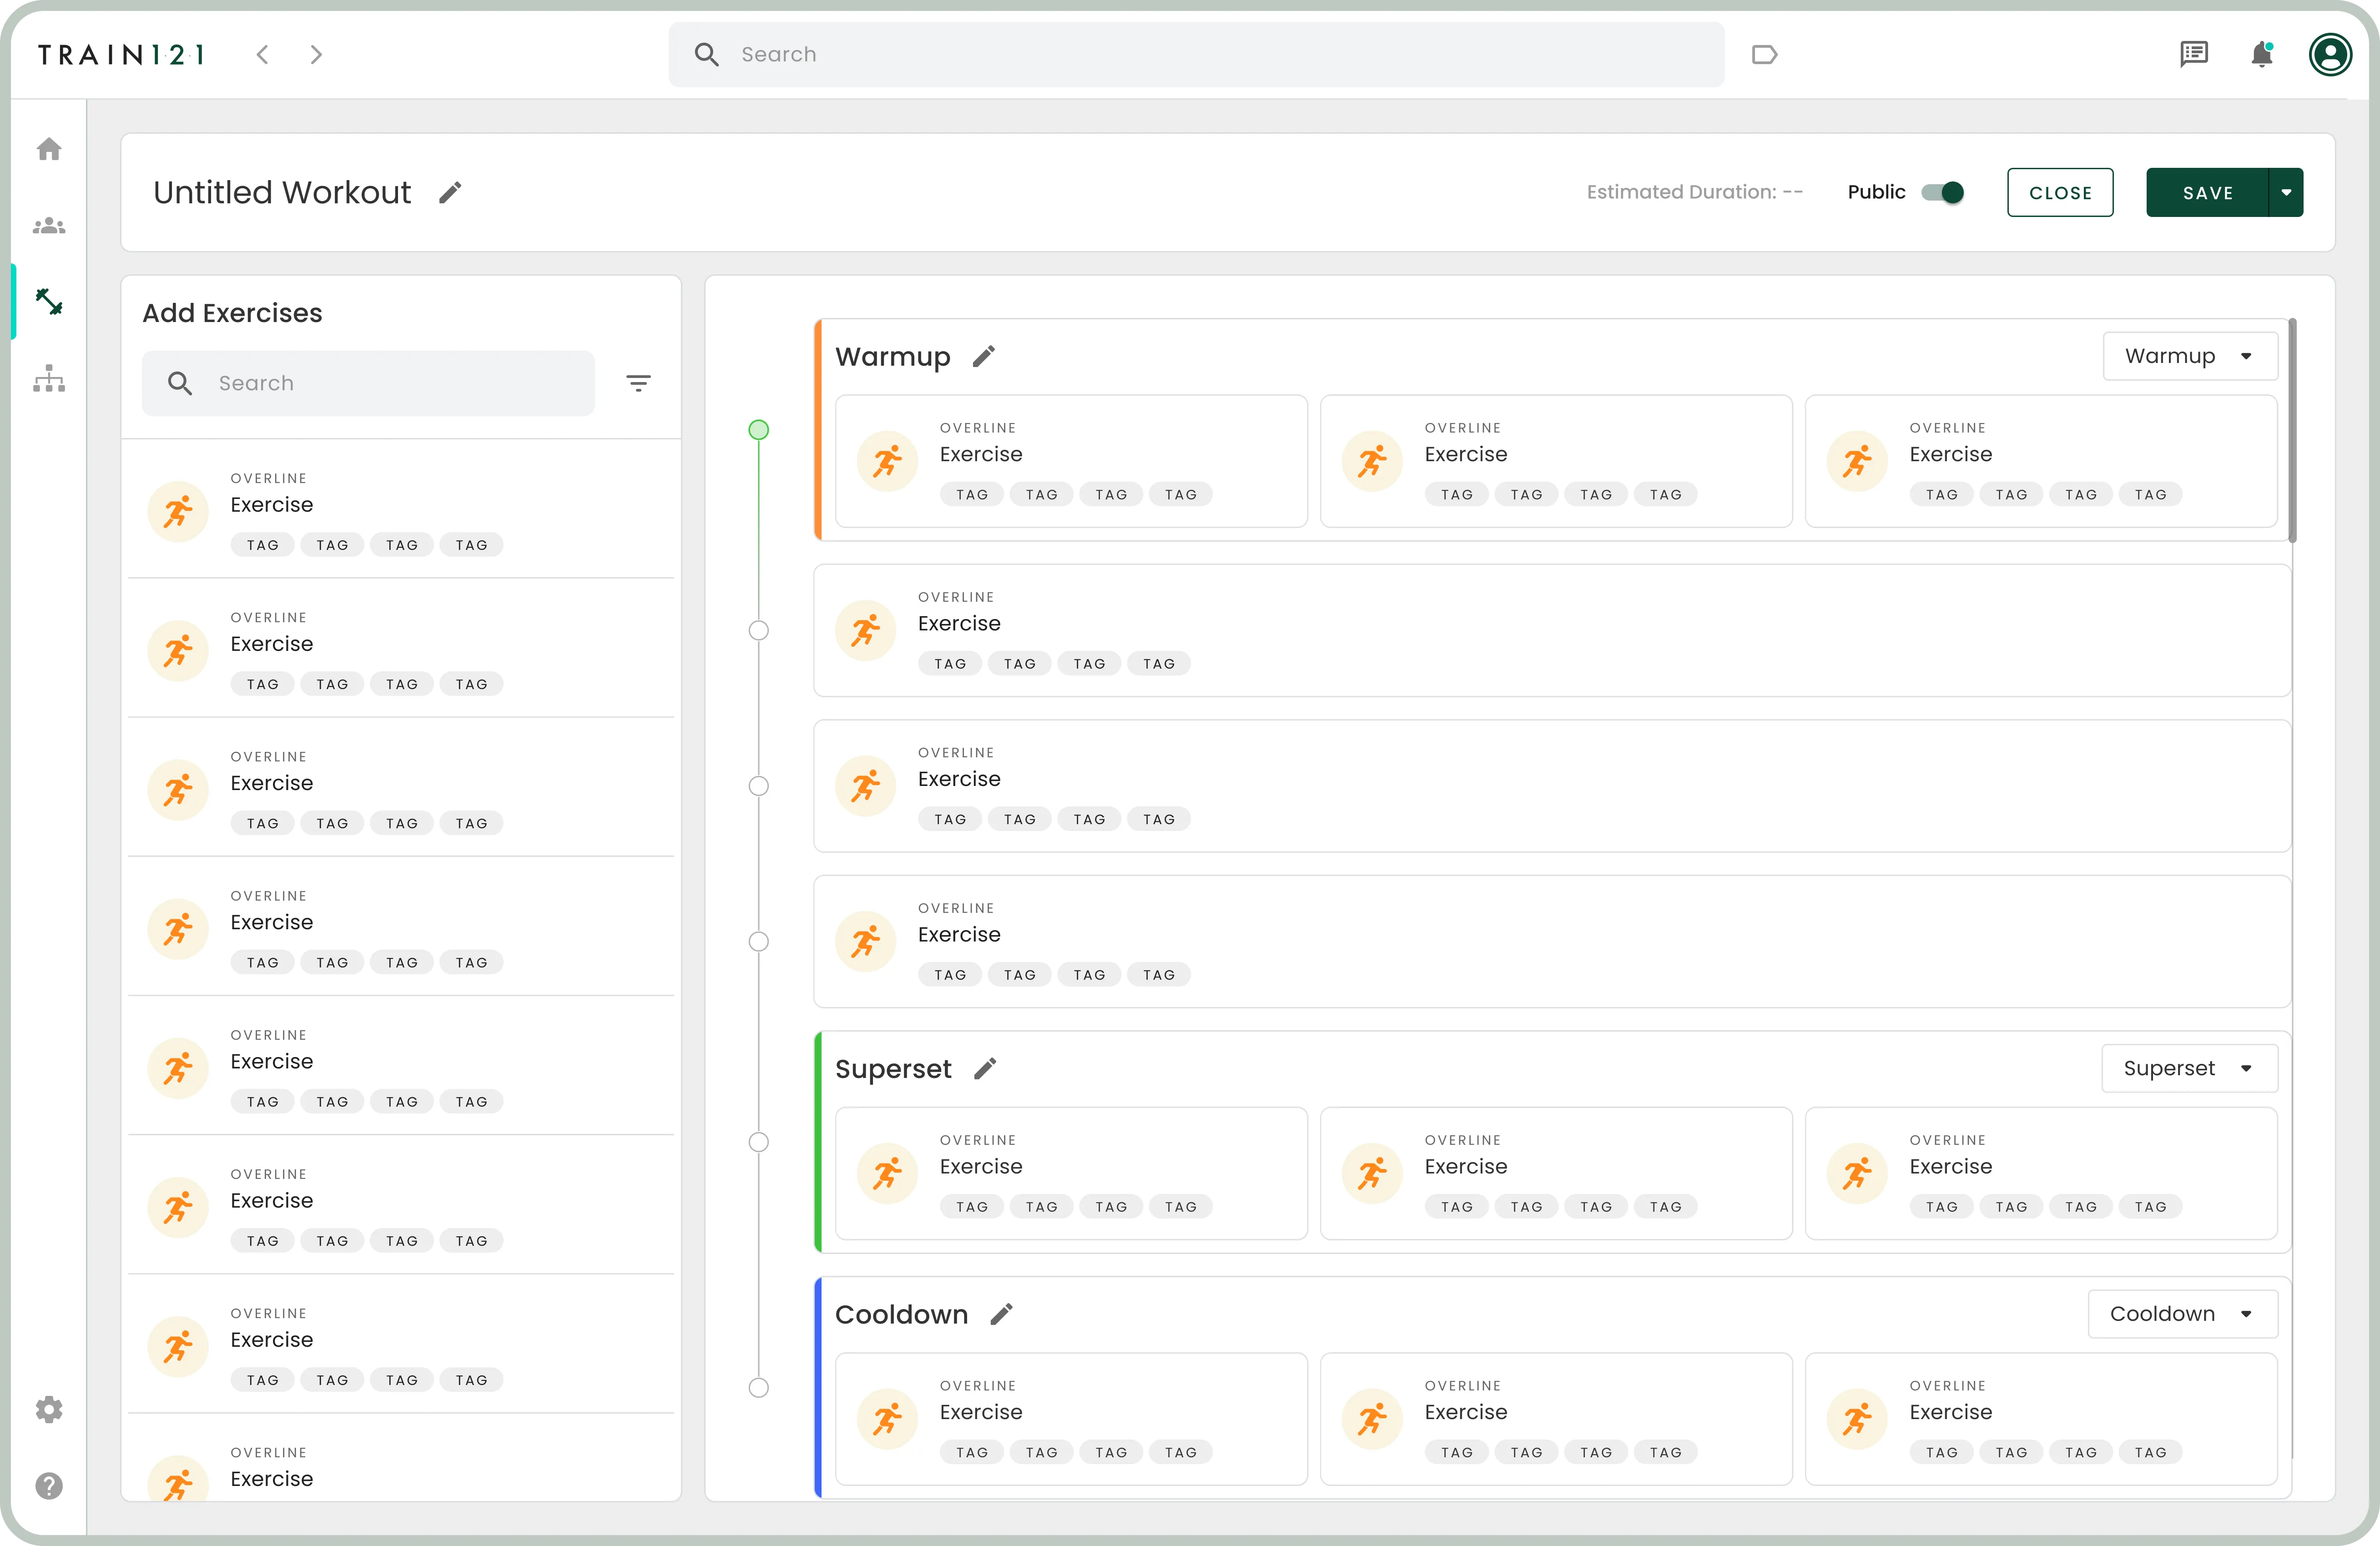Disable the Public toggle
Viewport: 2380px width, 1546px height.
coord(1942,192)
